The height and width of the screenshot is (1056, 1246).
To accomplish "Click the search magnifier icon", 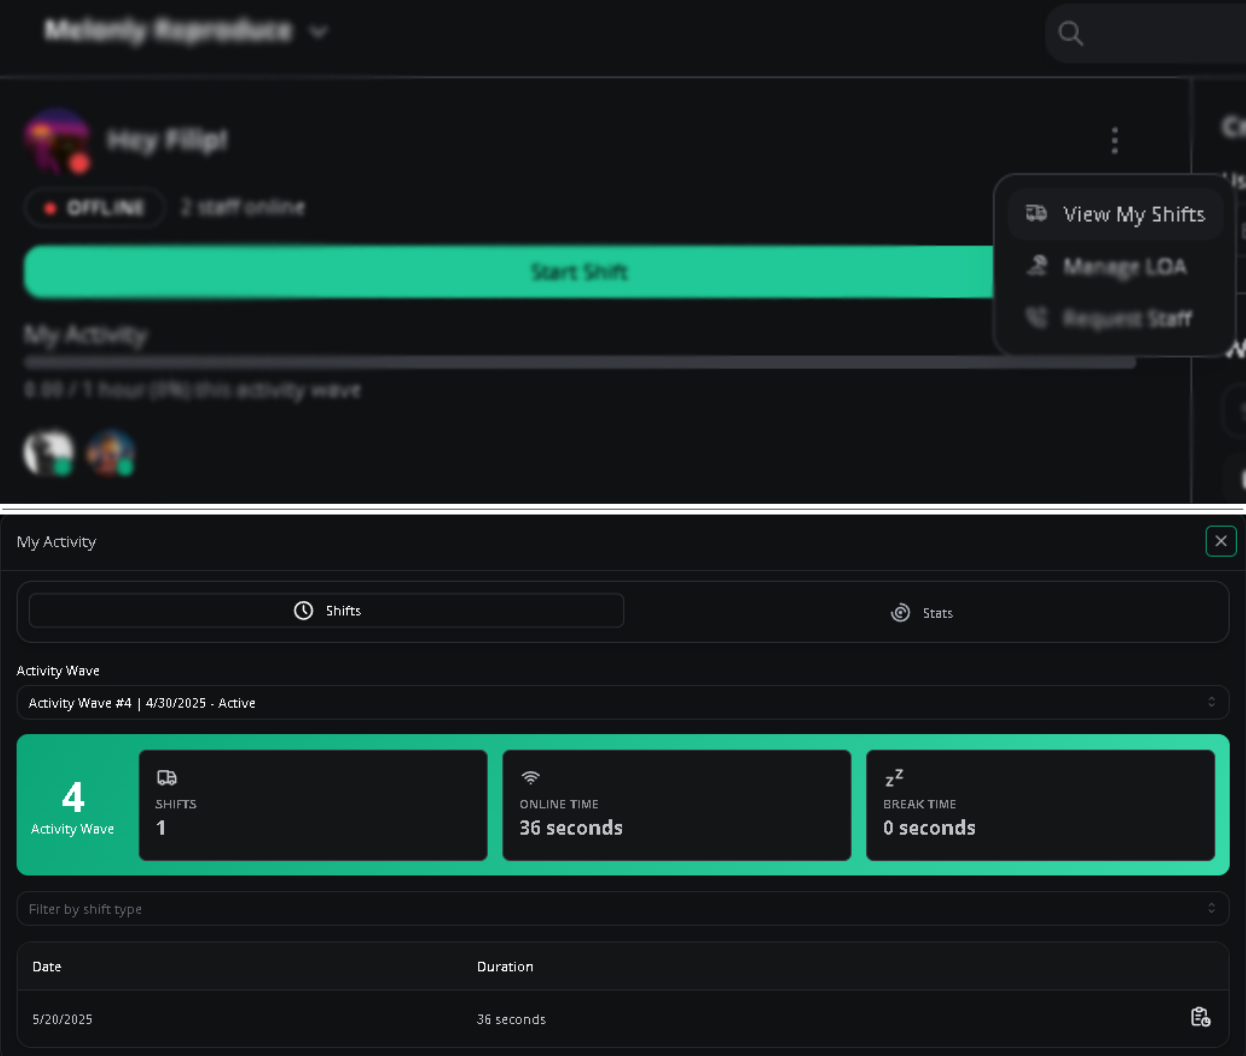I will pyautogui.click(x=1071, y=33).
